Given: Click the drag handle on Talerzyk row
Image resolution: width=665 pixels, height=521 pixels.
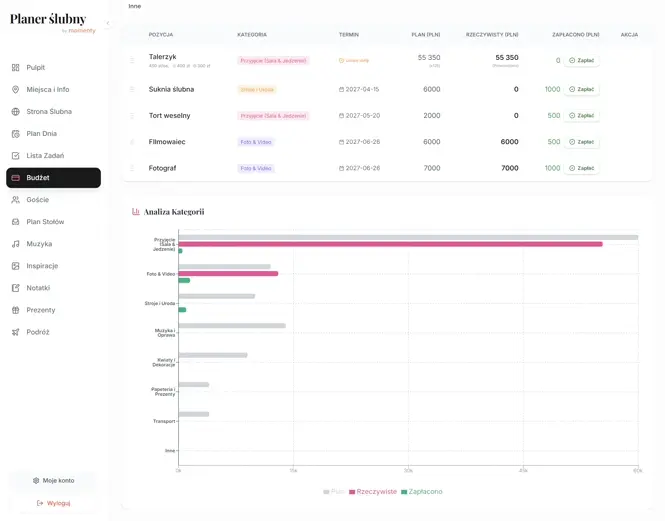Looking at the screenshot, I should coord(132,61).
